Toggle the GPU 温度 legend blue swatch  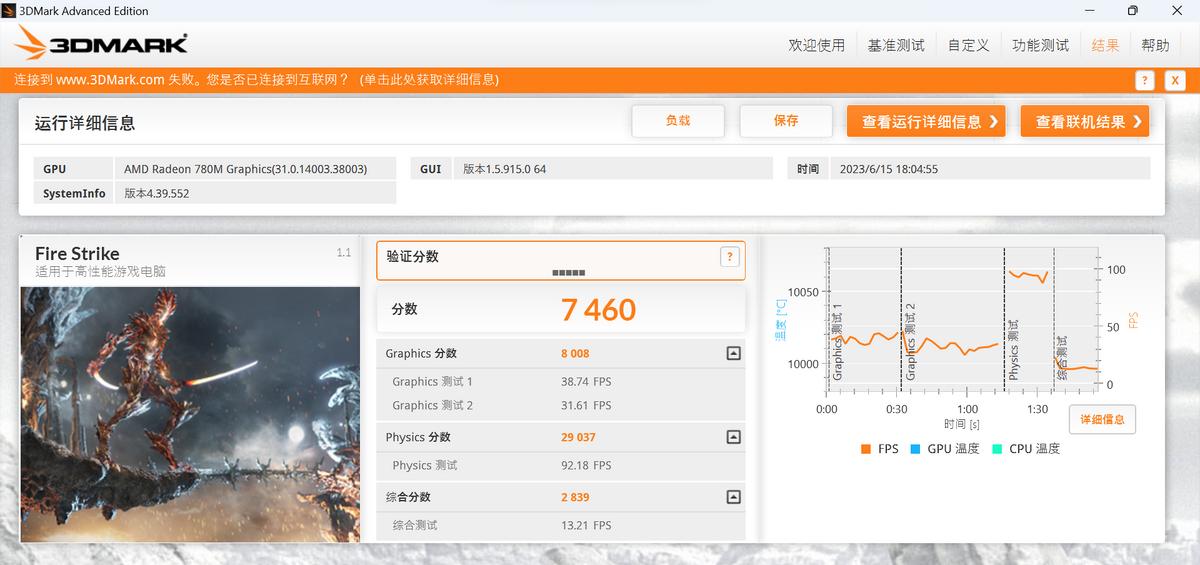(916, 449)
